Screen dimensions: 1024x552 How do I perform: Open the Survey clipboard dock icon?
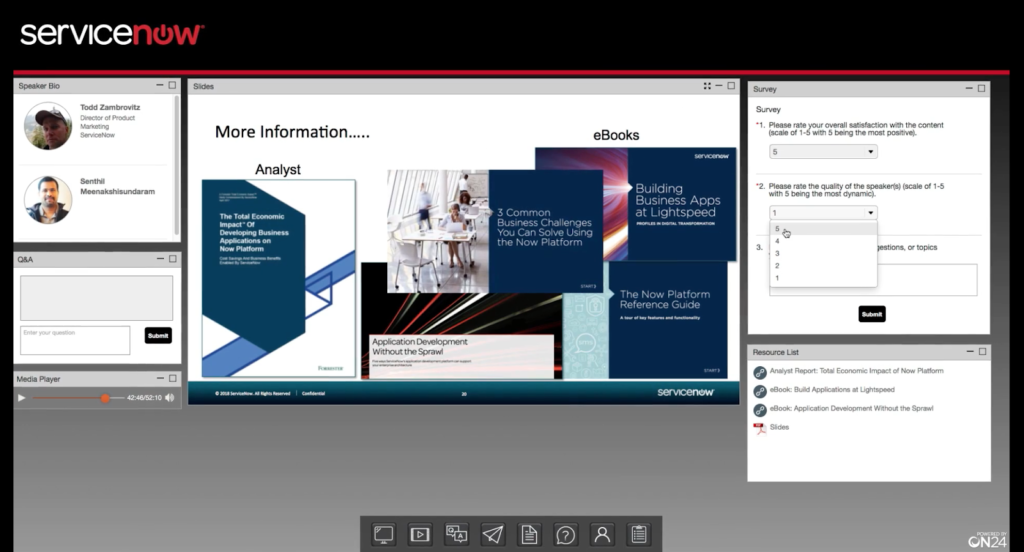[639, 534]
